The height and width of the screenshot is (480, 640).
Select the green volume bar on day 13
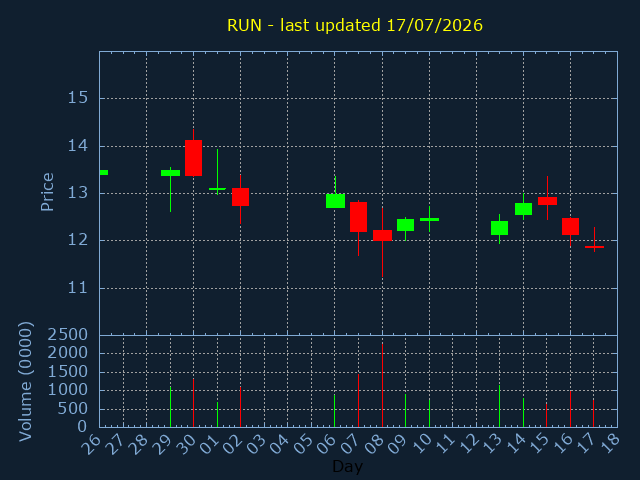click(499, 406)
